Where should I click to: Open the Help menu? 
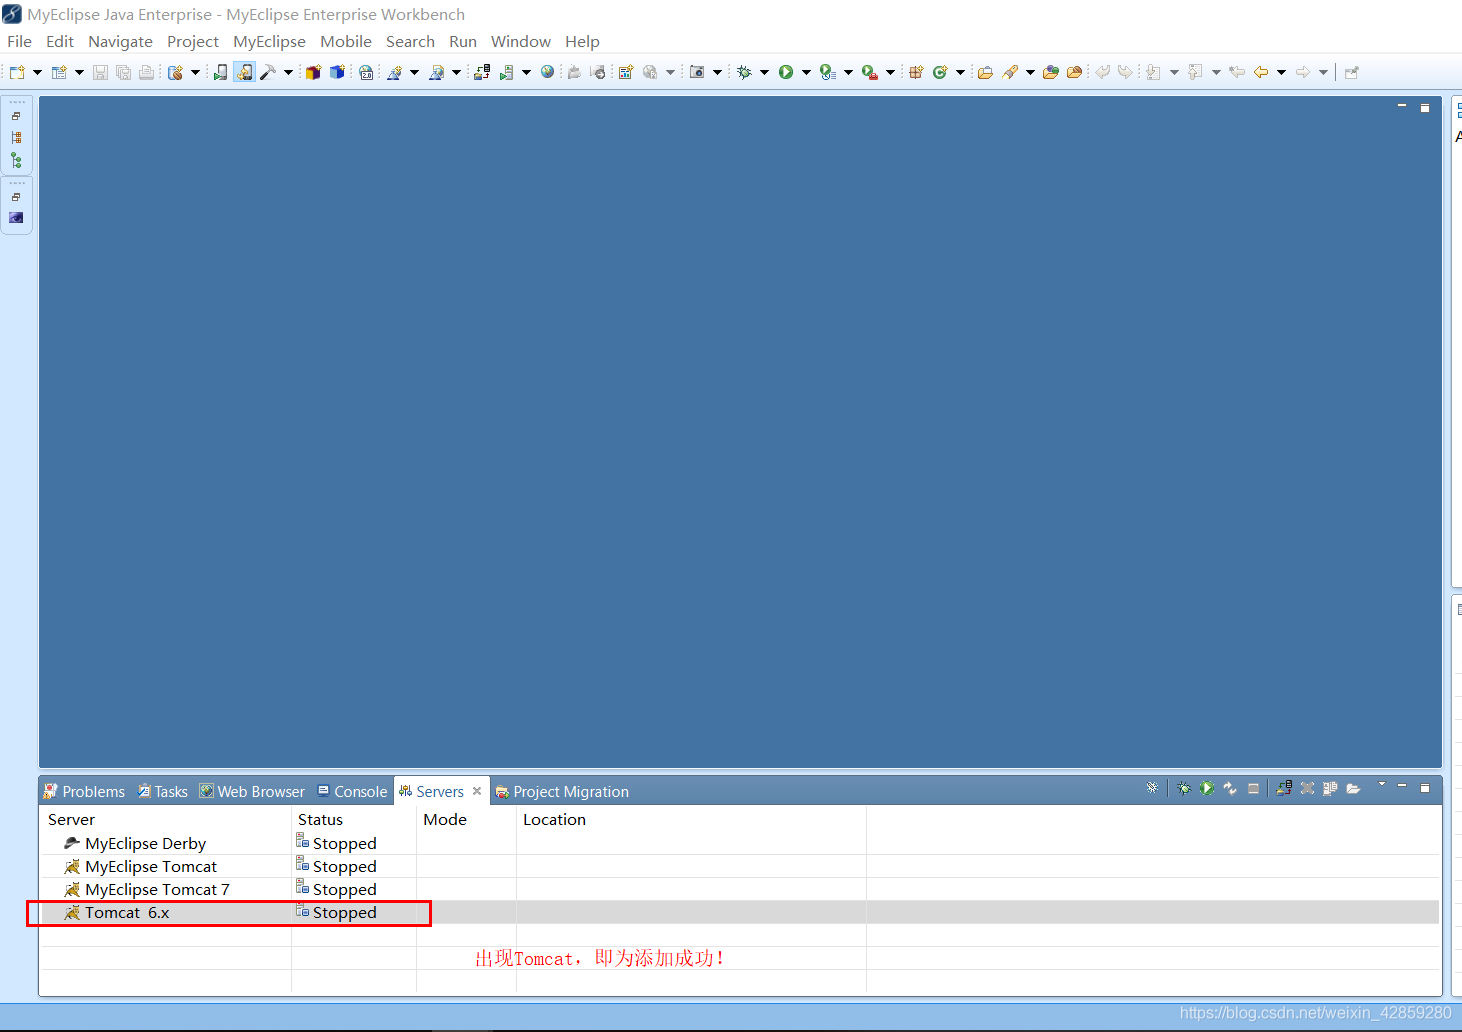click(x=582, y=41)
